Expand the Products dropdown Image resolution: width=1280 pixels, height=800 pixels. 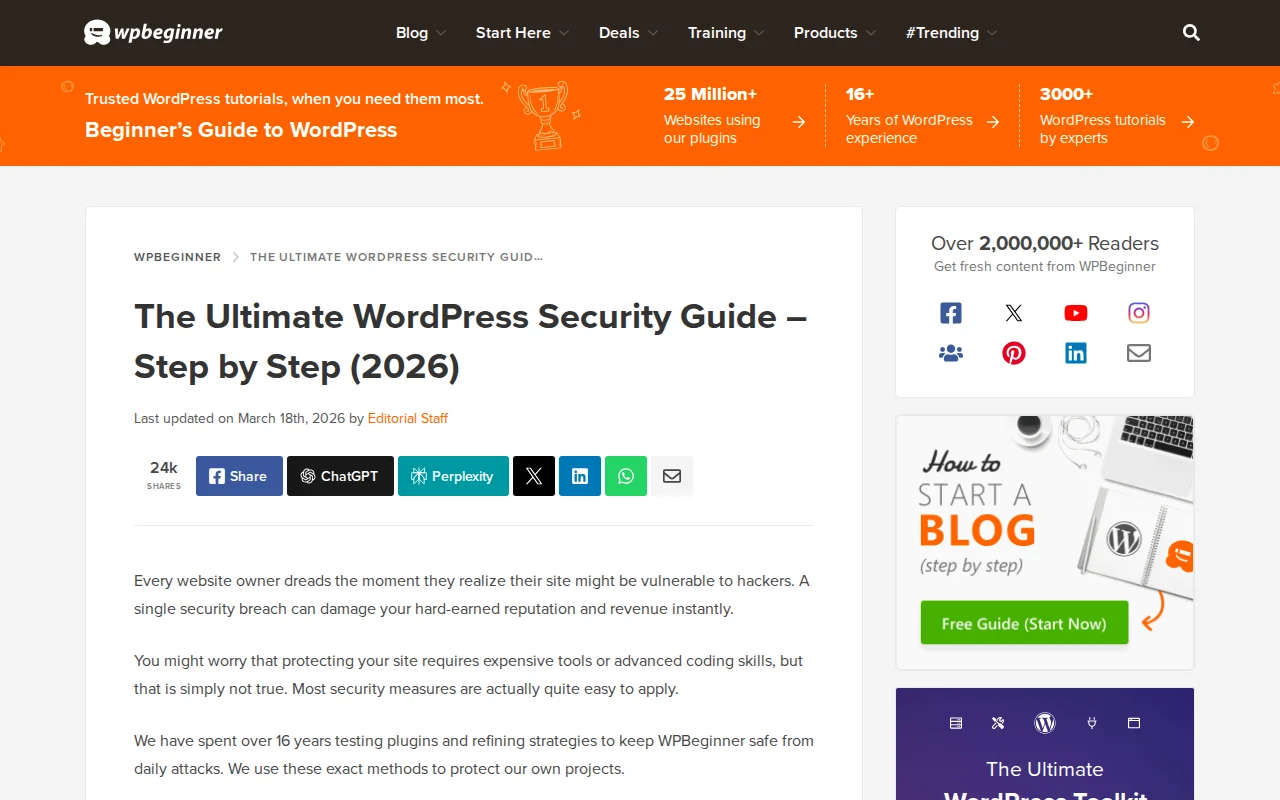(833, 32)
